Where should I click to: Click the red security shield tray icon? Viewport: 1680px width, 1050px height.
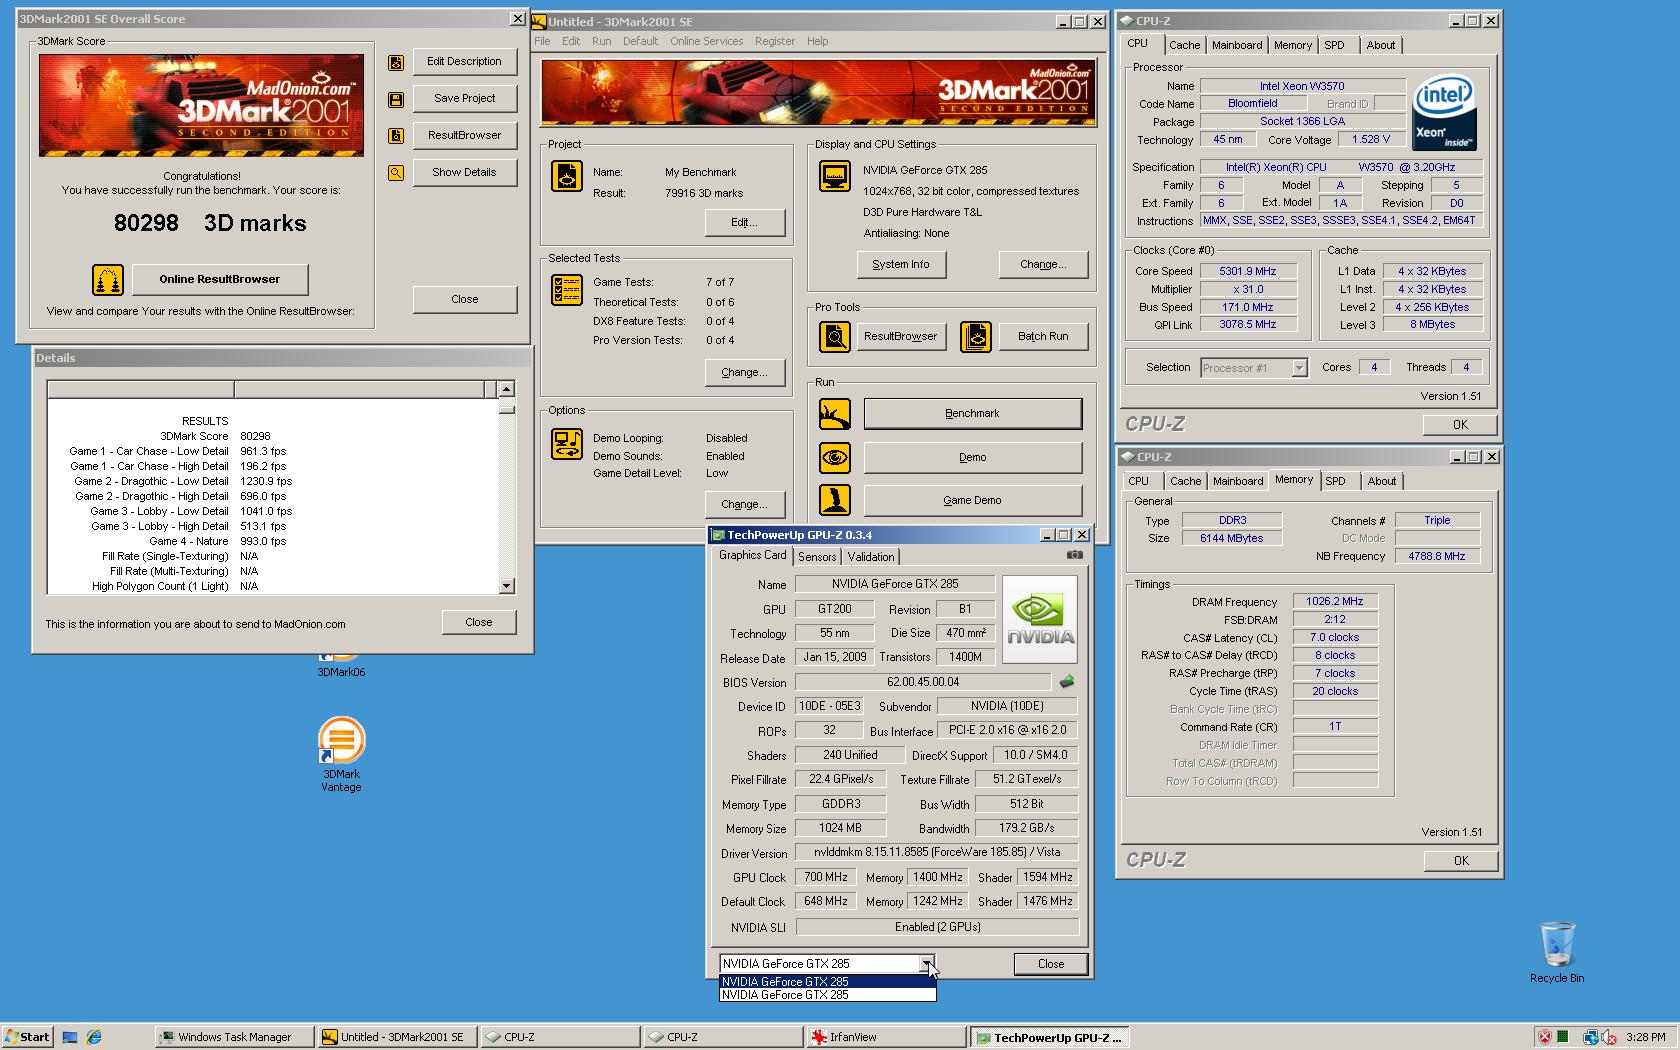(x=1545, y=1037)
